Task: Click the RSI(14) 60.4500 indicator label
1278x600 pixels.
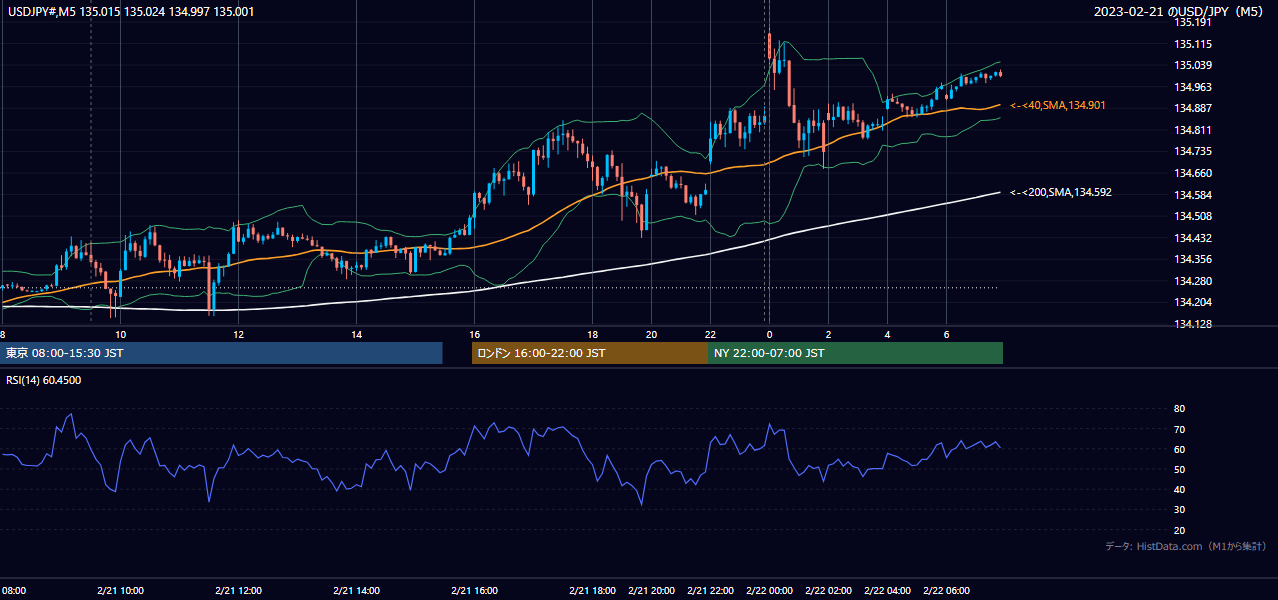Action: 44,380
